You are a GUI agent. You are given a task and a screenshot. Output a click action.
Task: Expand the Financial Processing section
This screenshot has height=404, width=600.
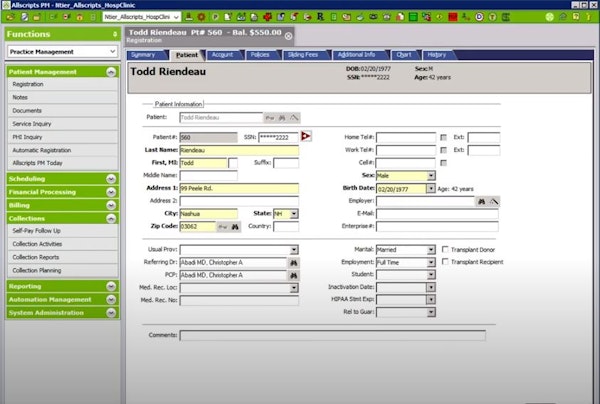click(x=111, y=192)
